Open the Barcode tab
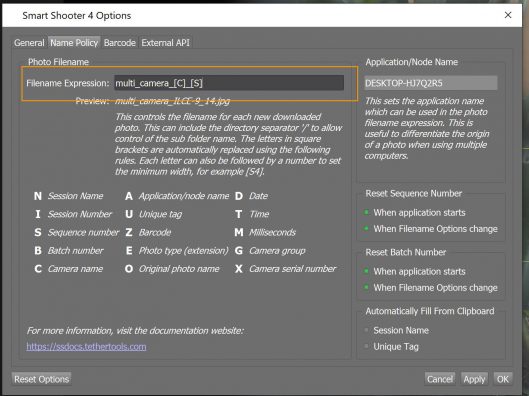The image size is (529, 396). [x=119, y=43]
